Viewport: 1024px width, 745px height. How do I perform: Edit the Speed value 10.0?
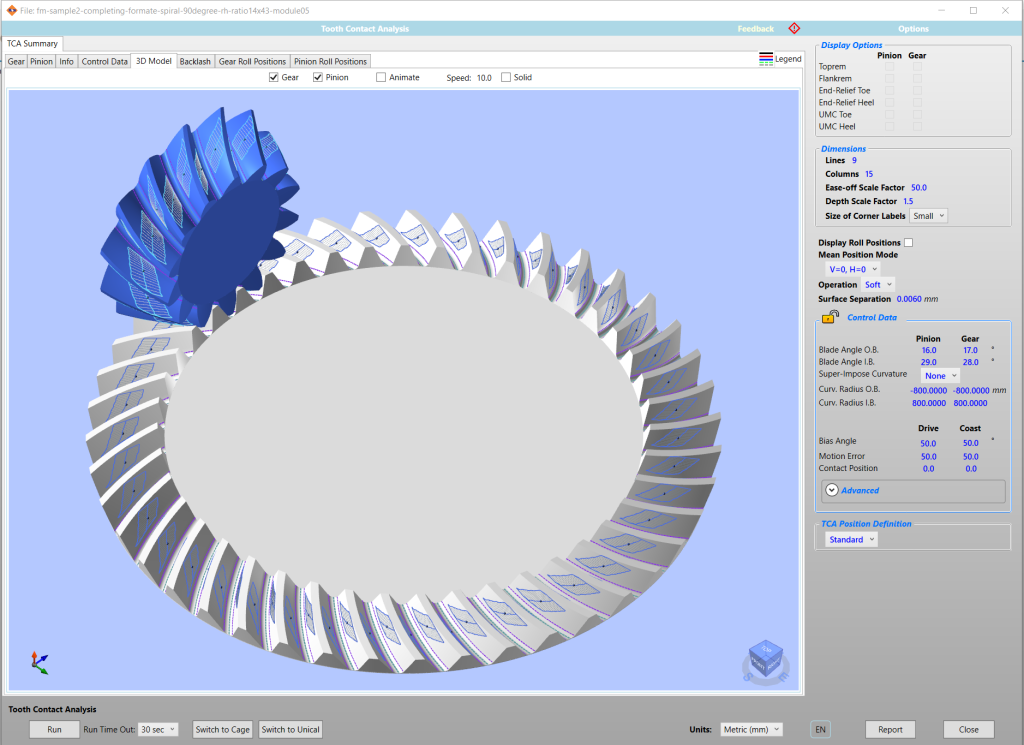click(484, 78)
